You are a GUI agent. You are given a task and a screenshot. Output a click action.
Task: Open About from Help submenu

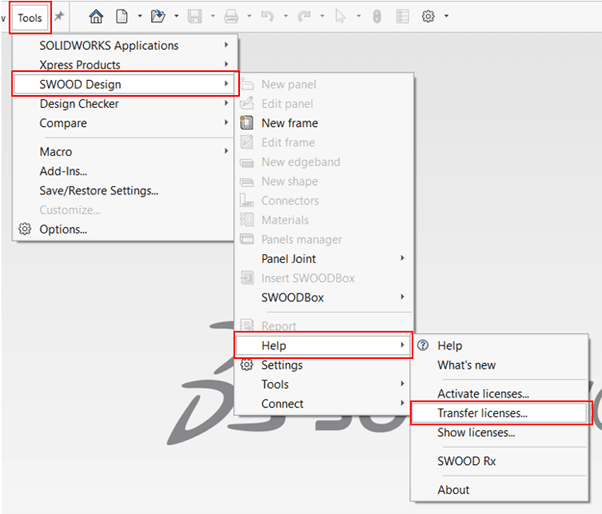pos(499,490)
